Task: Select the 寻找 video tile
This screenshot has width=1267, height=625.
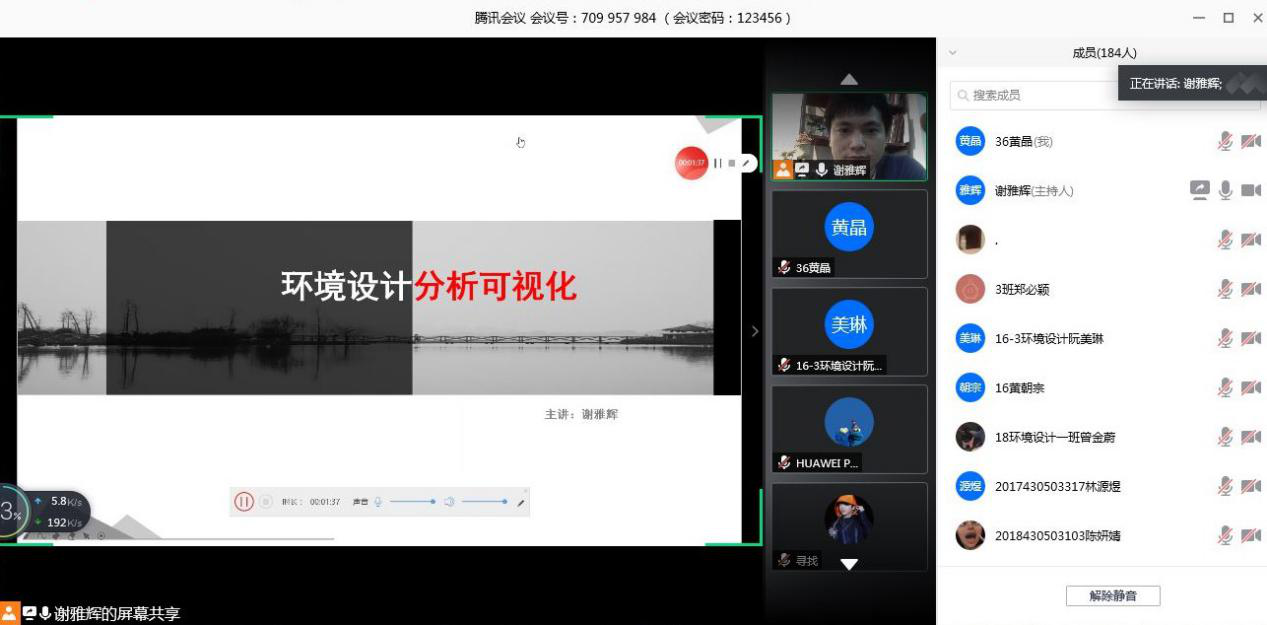Action: click(849, 526)
